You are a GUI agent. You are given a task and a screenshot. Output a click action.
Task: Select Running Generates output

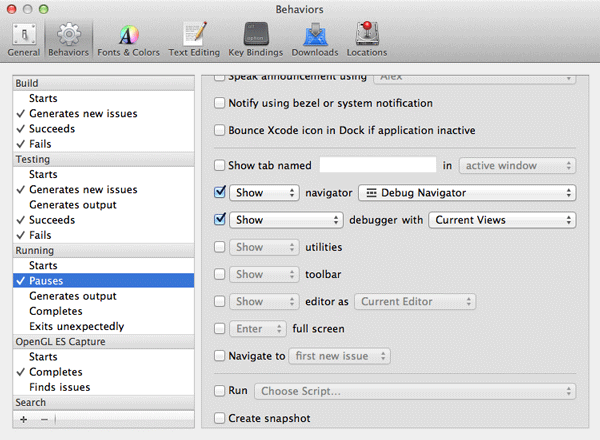pos(103,296)
